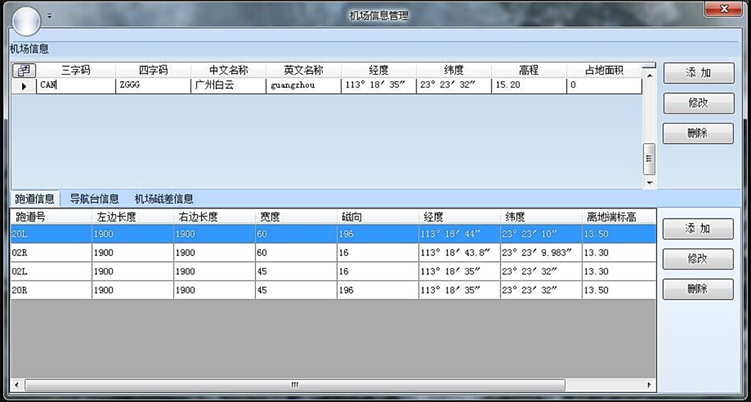Click the 三字码 column header
The width and height of the screenshot is (751, 402).
click(x=76, y=70)
